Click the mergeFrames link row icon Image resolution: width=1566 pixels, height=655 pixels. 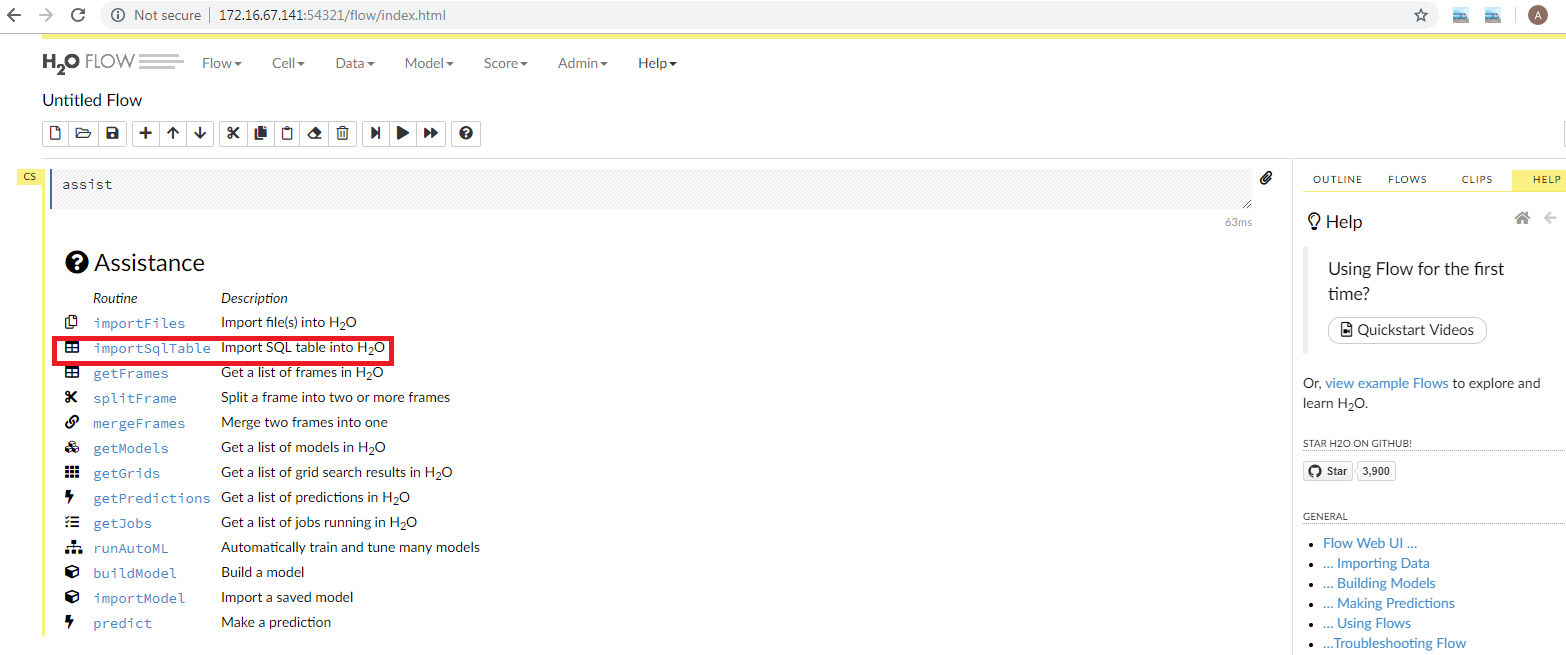pyautogui.click(x=71, y=422)
